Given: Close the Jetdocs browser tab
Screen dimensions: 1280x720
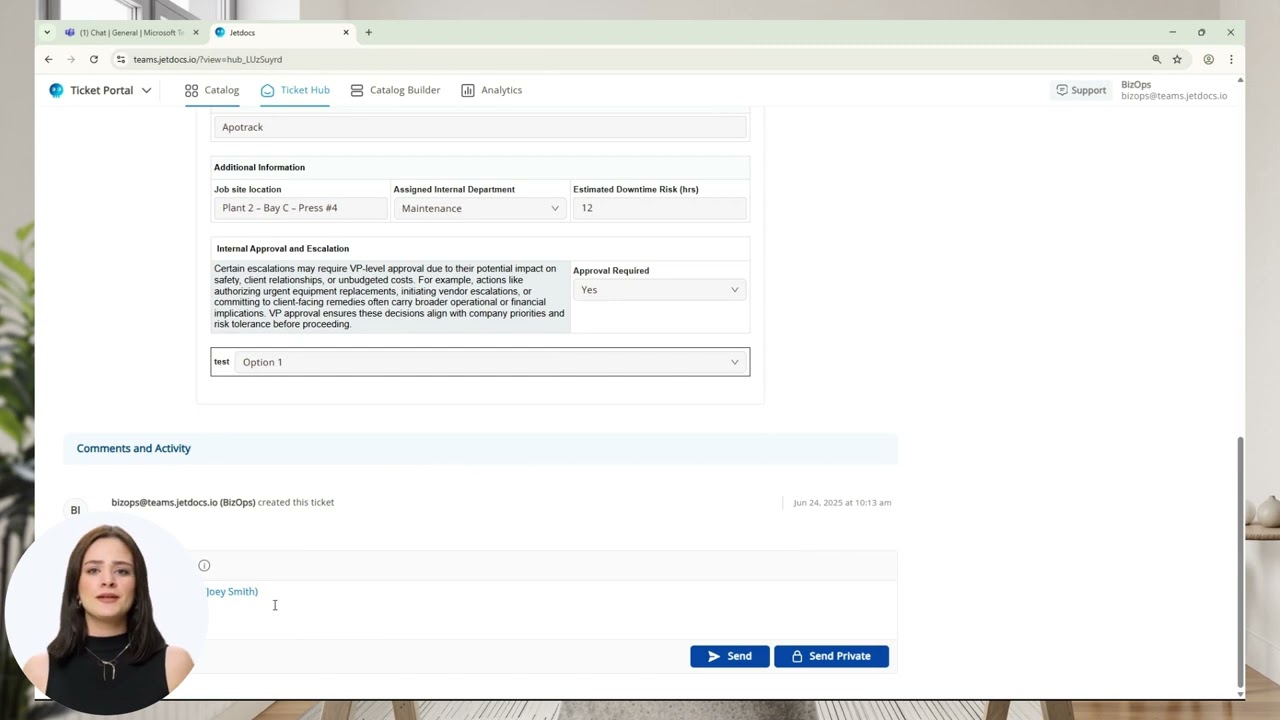Looking at the screenshot, I should coord(346,32).
